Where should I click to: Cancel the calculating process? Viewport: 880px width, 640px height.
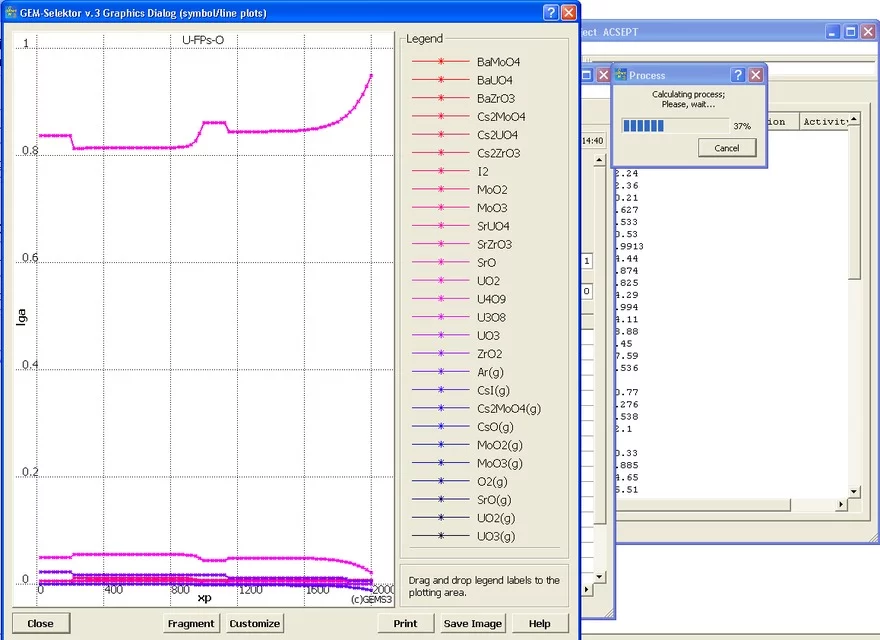pos(727,148)
